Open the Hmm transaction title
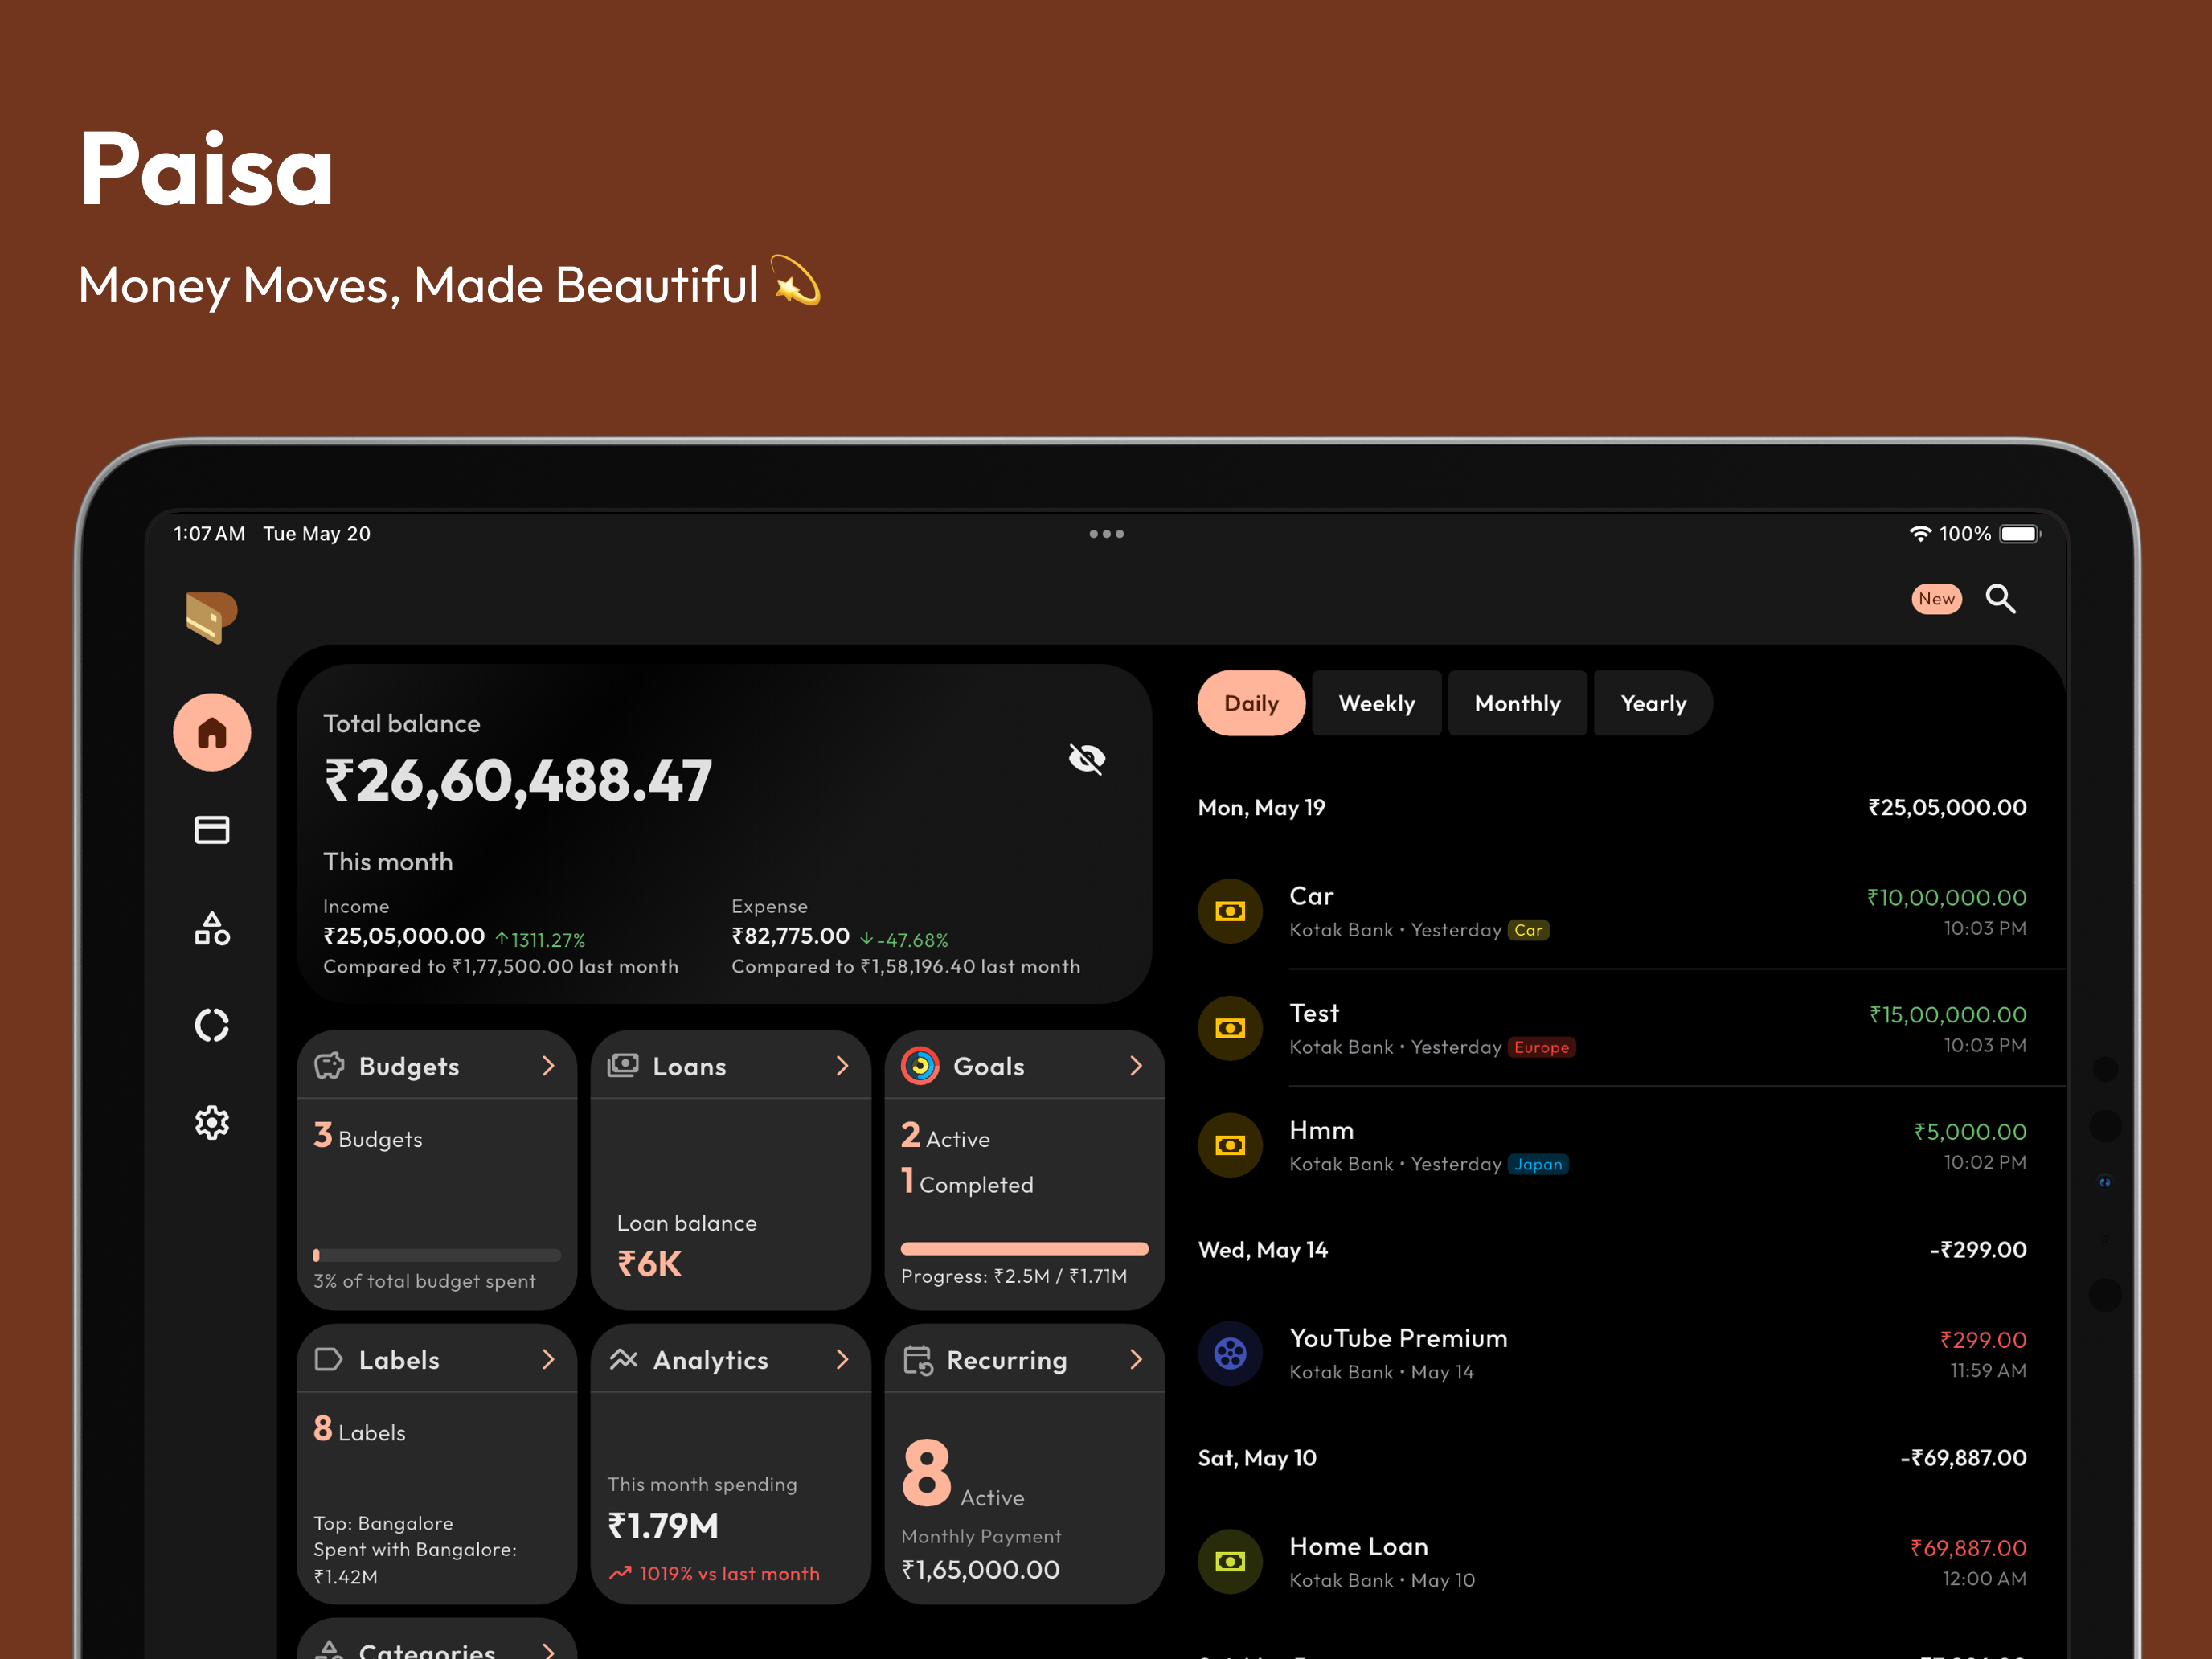2212x1659 pixels. pyautogui.click(x=1321, y=1130)
